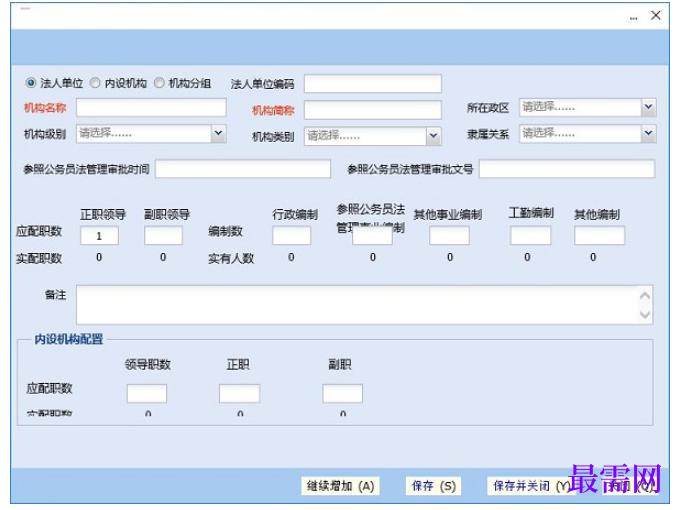Image resolution: width=680 pixels, height=510 pixels.
Task: Select the 机构分组 radio button
Action: click(159, 82)
